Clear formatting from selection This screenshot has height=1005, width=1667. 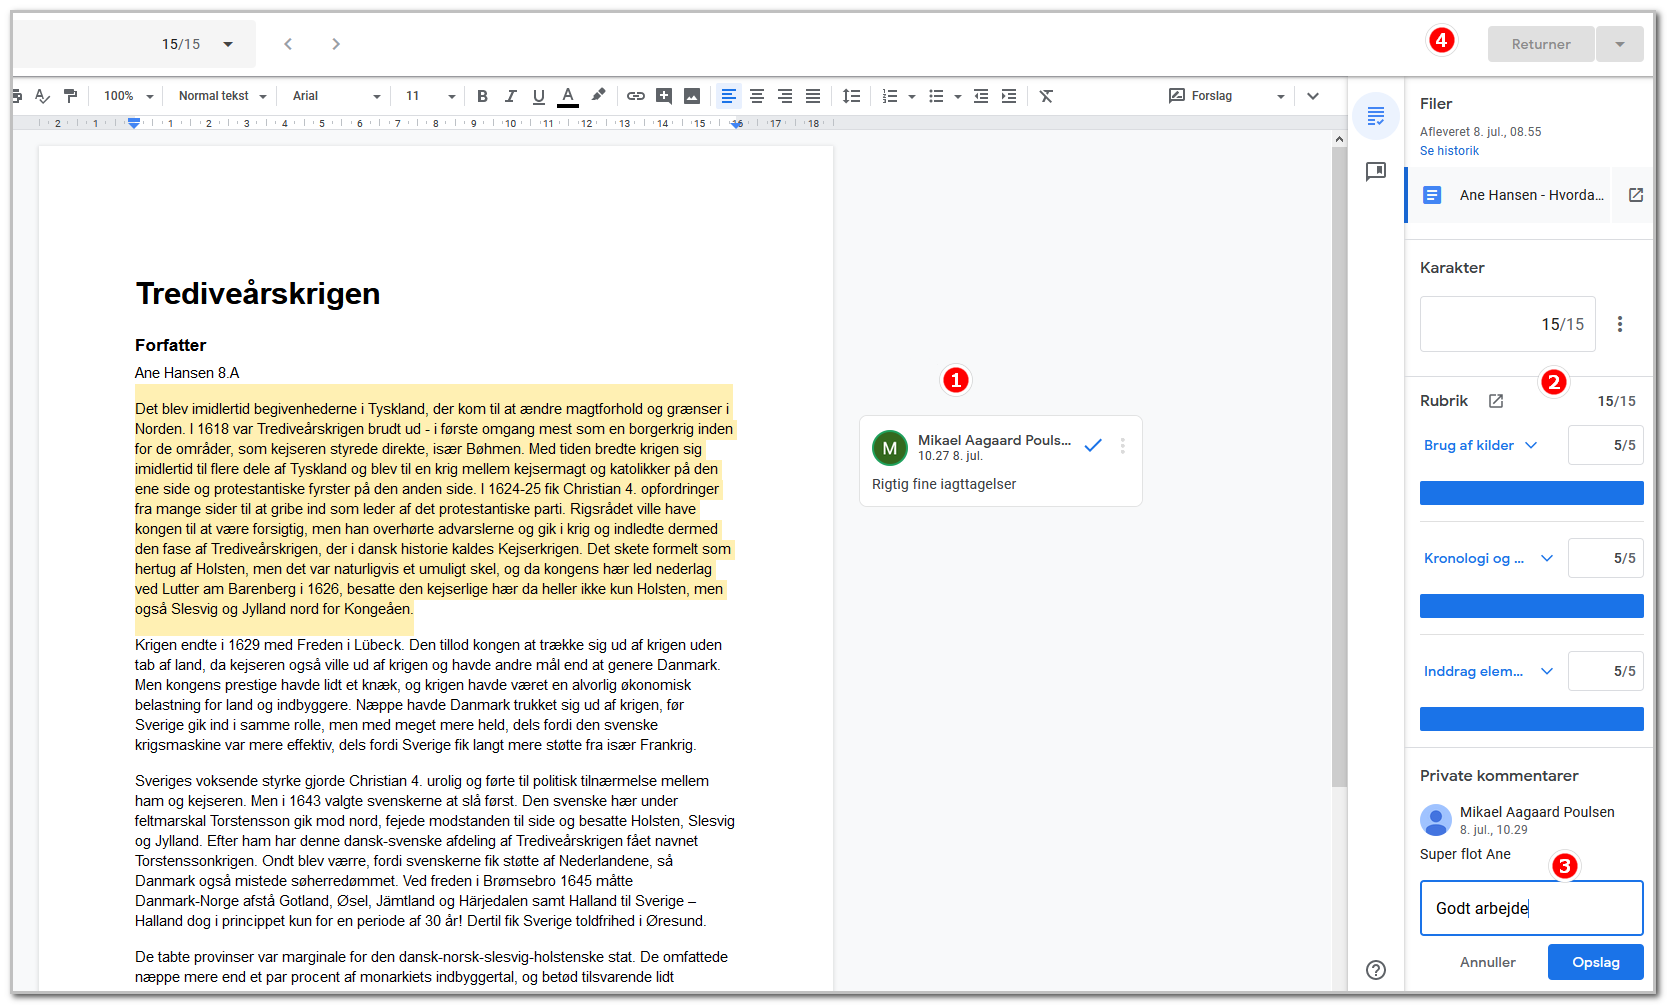click(1046, 96)
